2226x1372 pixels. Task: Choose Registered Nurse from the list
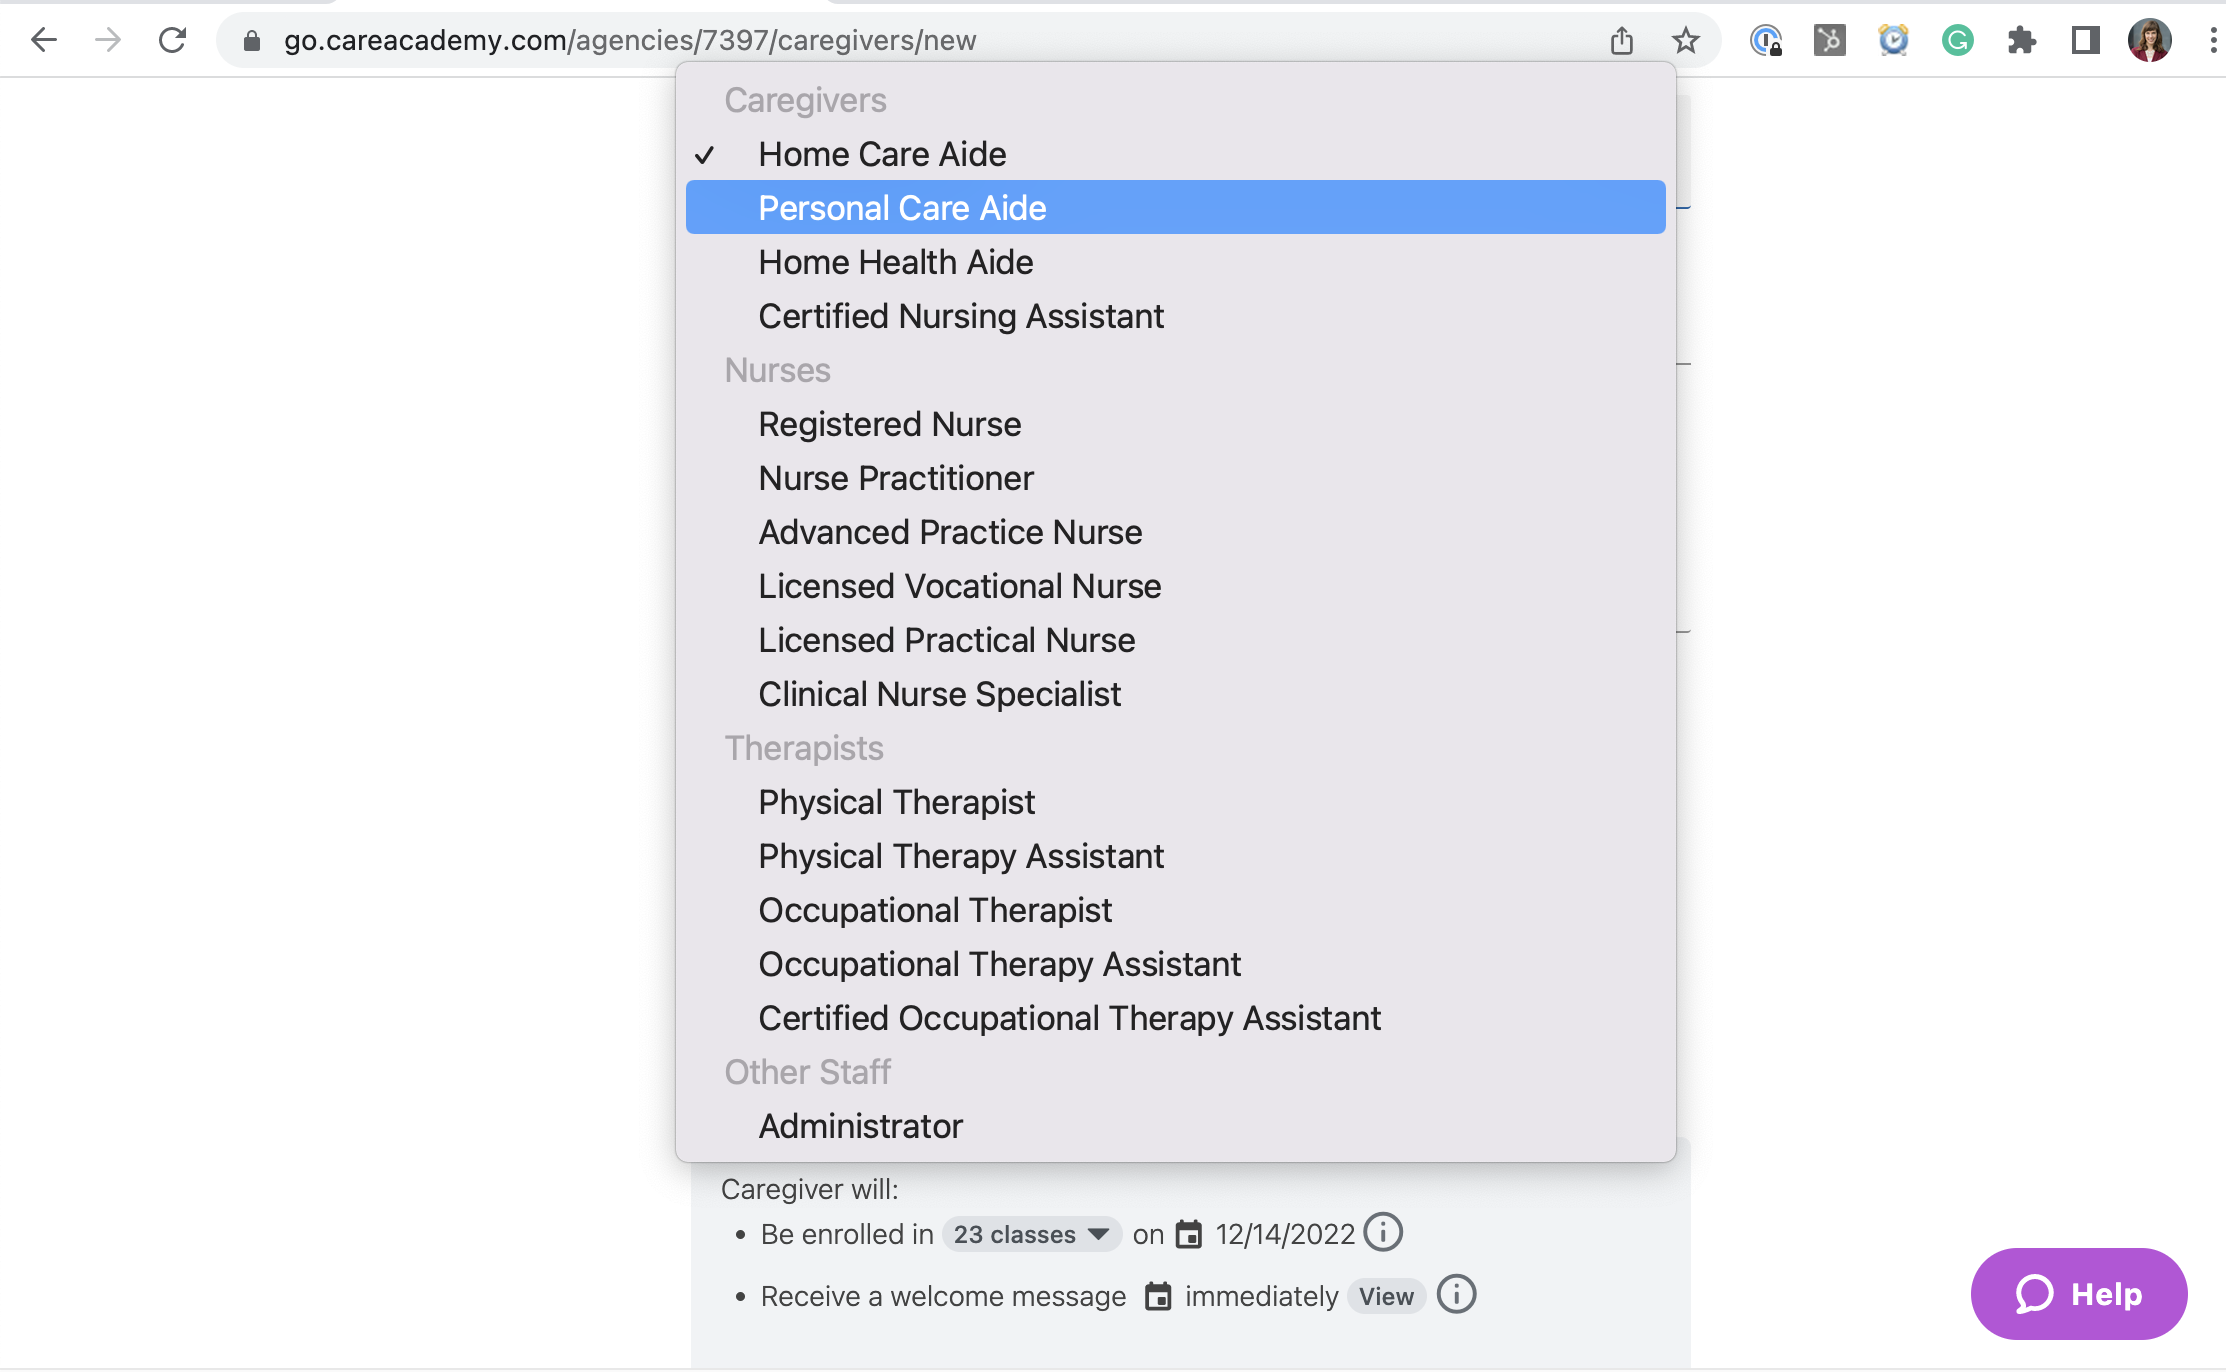[x=889, y=424]
